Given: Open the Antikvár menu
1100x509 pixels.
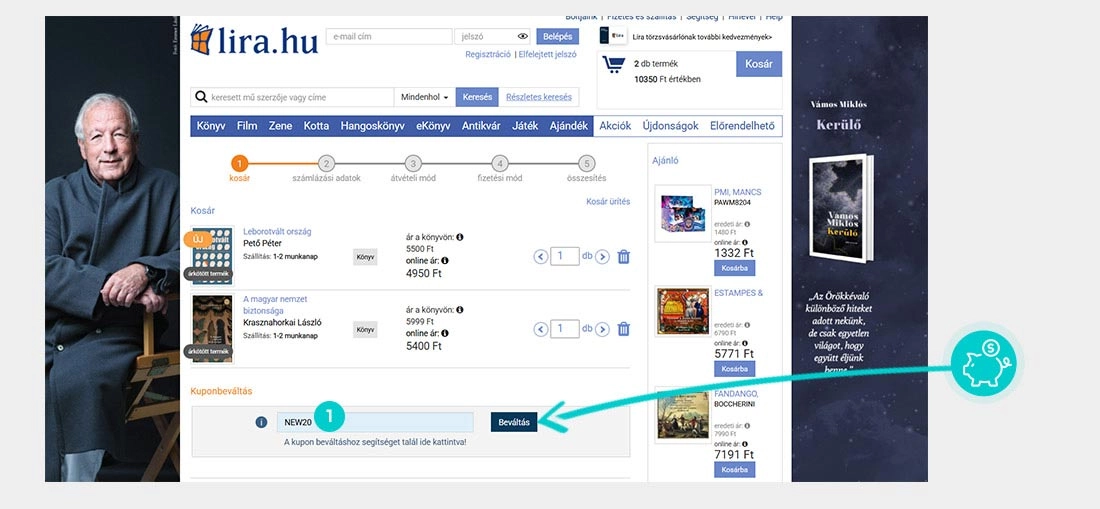Looking at the screenshot, I should pos(481,126).
